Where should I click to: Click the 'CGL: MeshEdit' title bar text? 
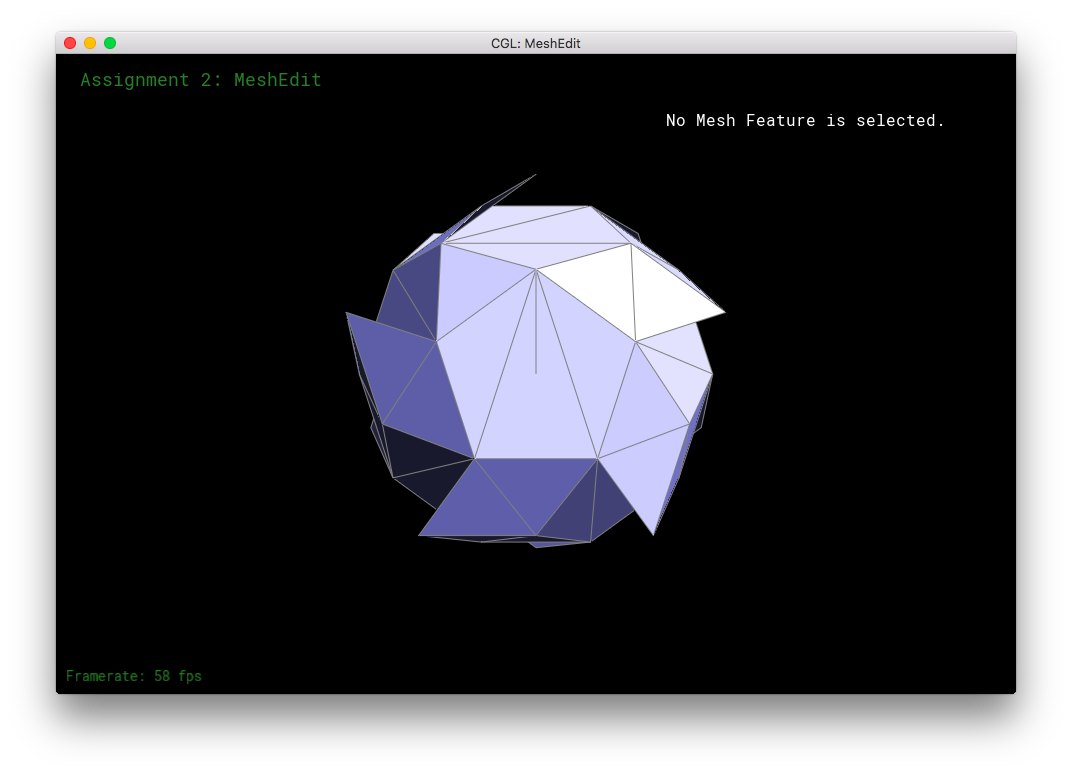point(535,43)
